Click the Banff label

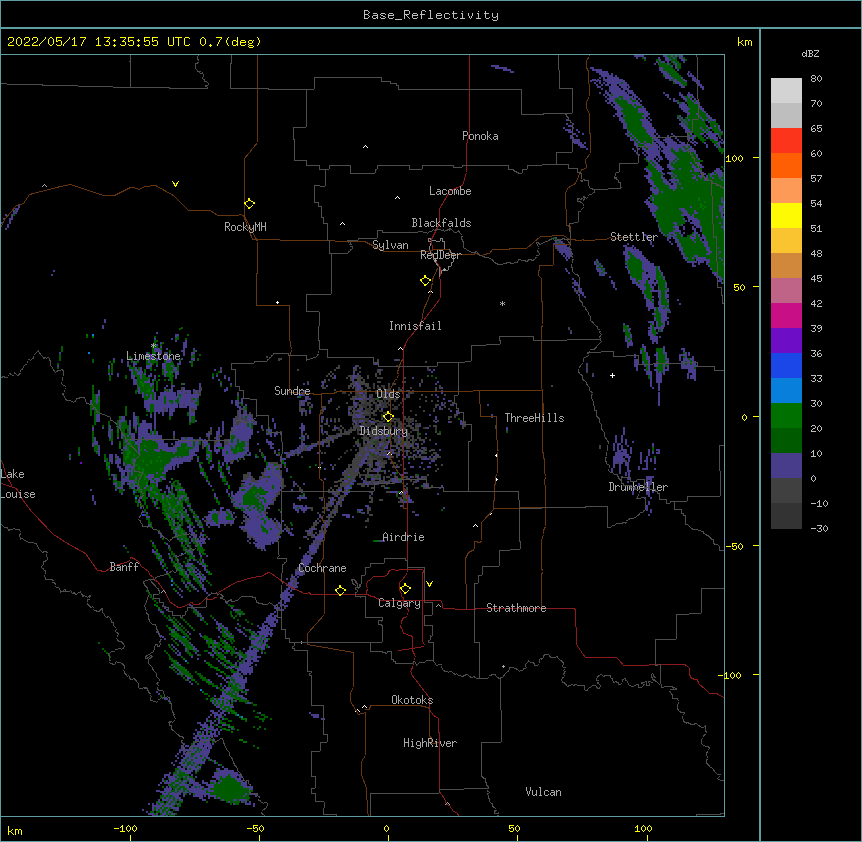pyautogui.click(x=124, y=567)
